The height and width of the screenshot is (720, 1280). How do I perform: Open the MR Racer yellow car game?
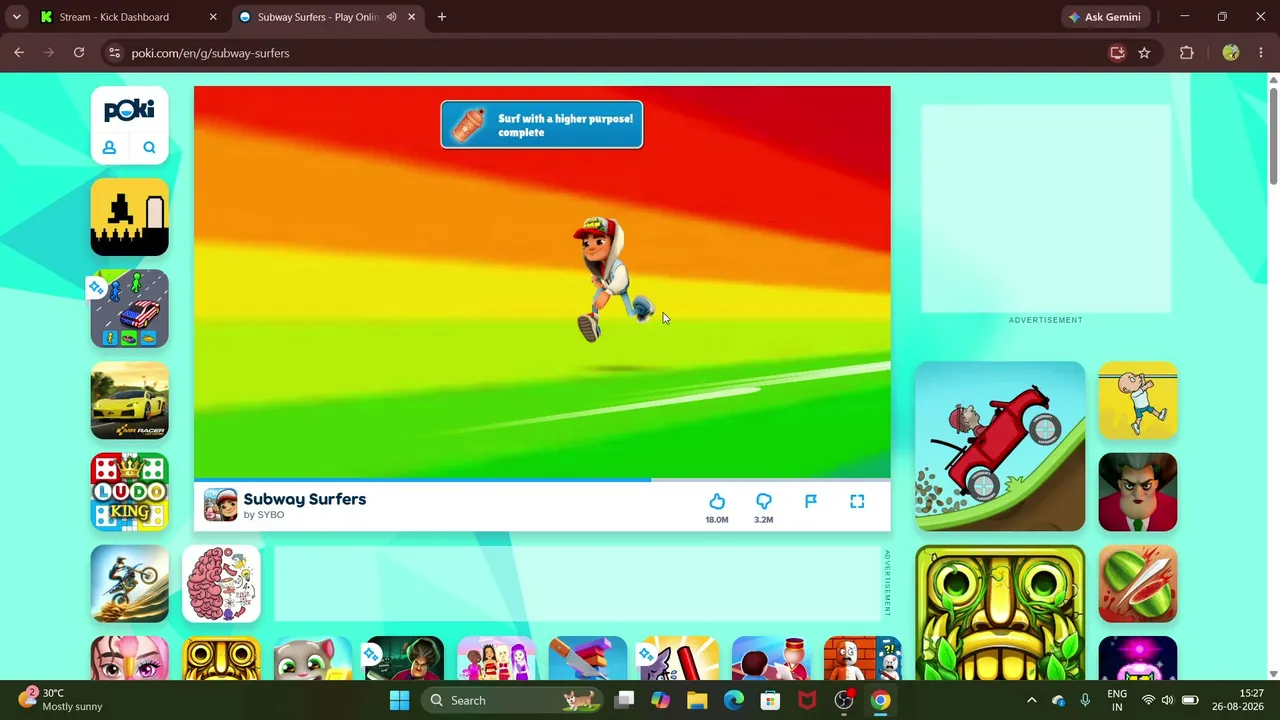[130, 401]
